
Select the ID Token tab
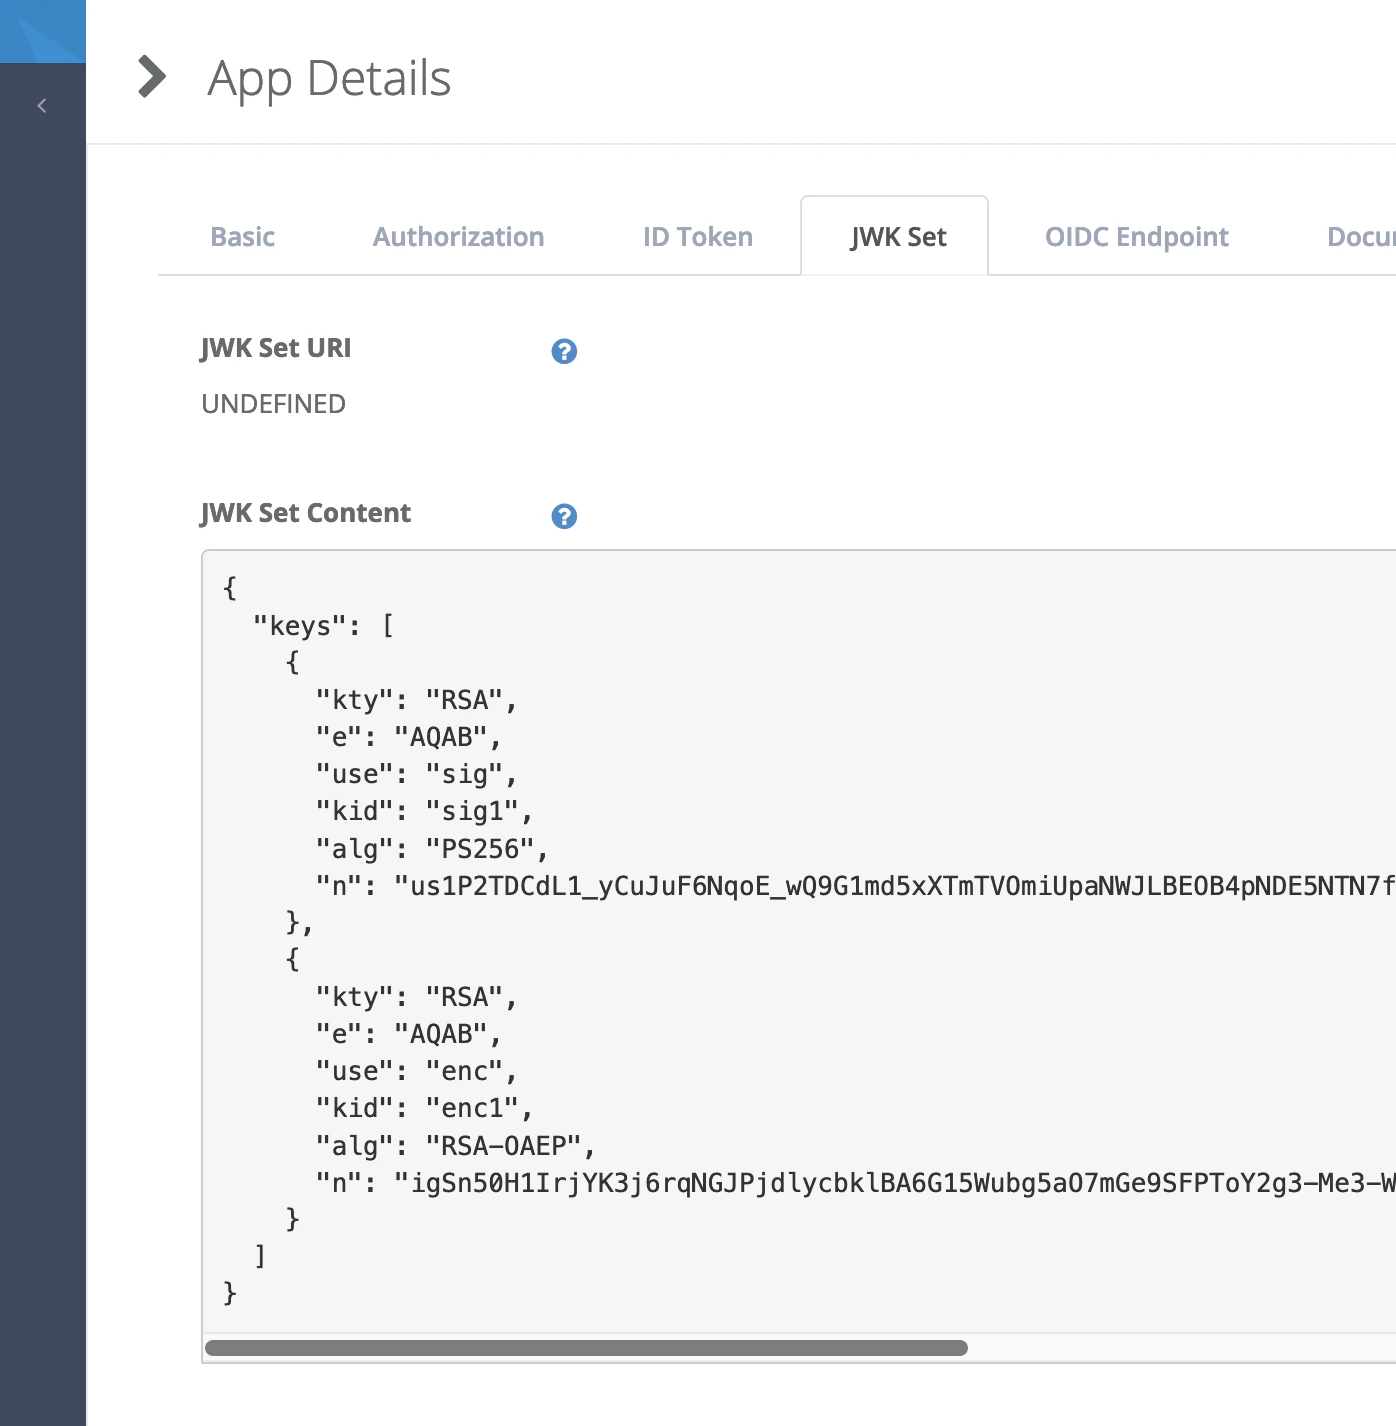click(698, 237)
